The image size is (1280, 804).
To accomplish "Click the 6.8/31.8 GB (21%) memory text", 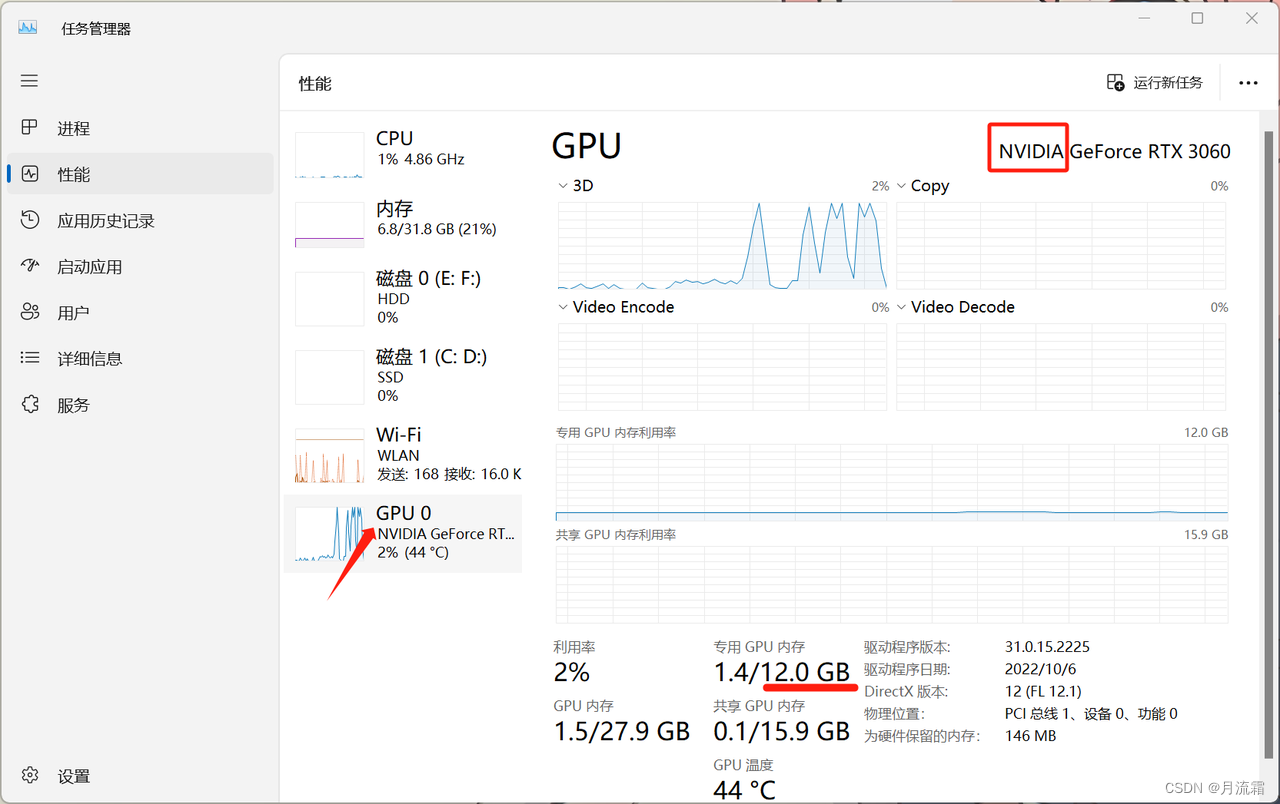I will tap(436, 229).
